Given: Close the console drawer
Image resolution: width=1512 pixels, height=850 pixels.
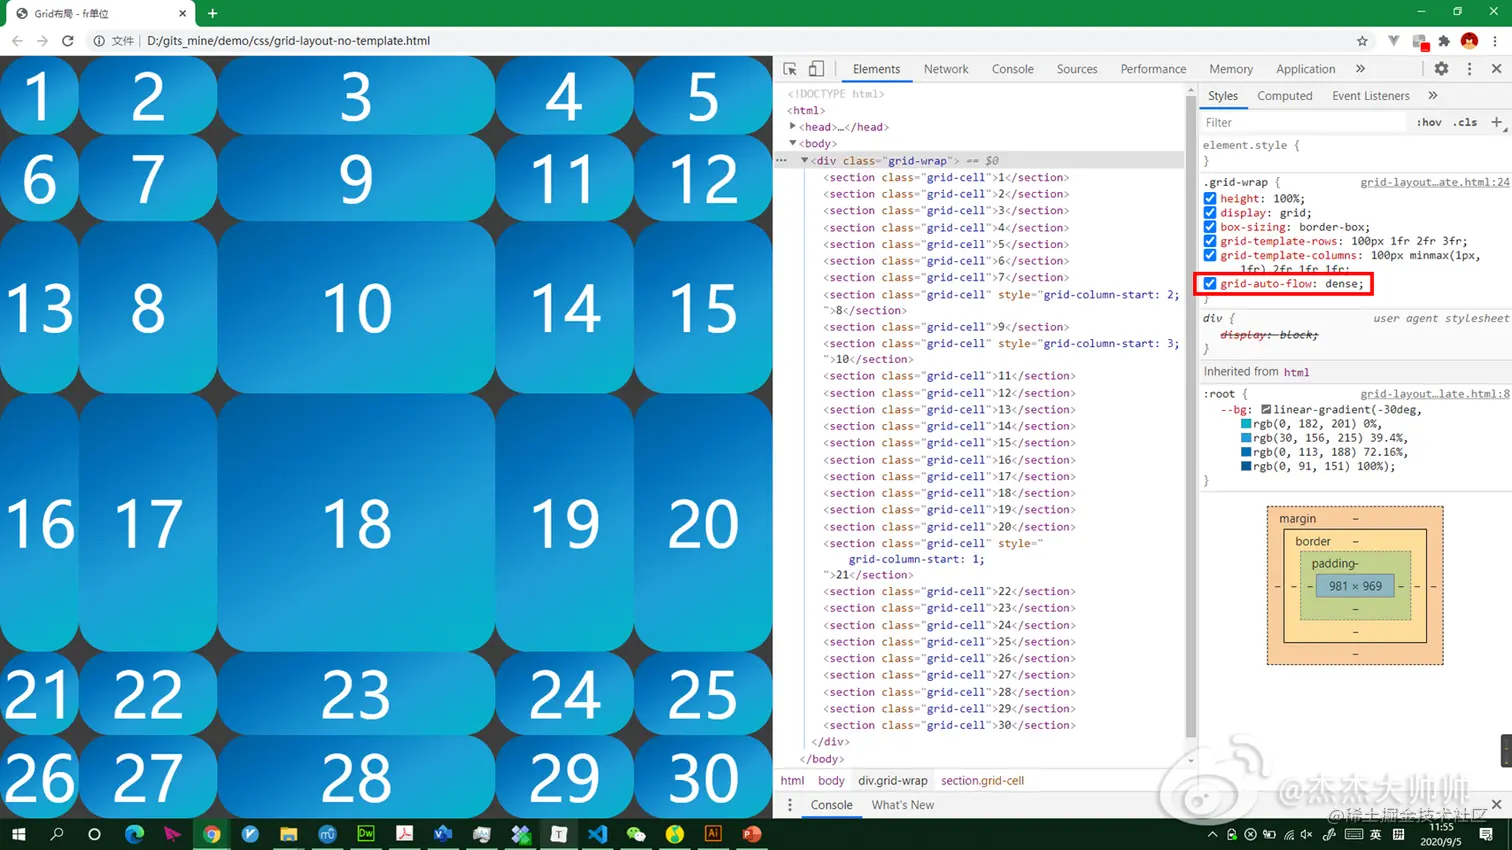Looking at the screenshot, I should tap(1497, 805).
